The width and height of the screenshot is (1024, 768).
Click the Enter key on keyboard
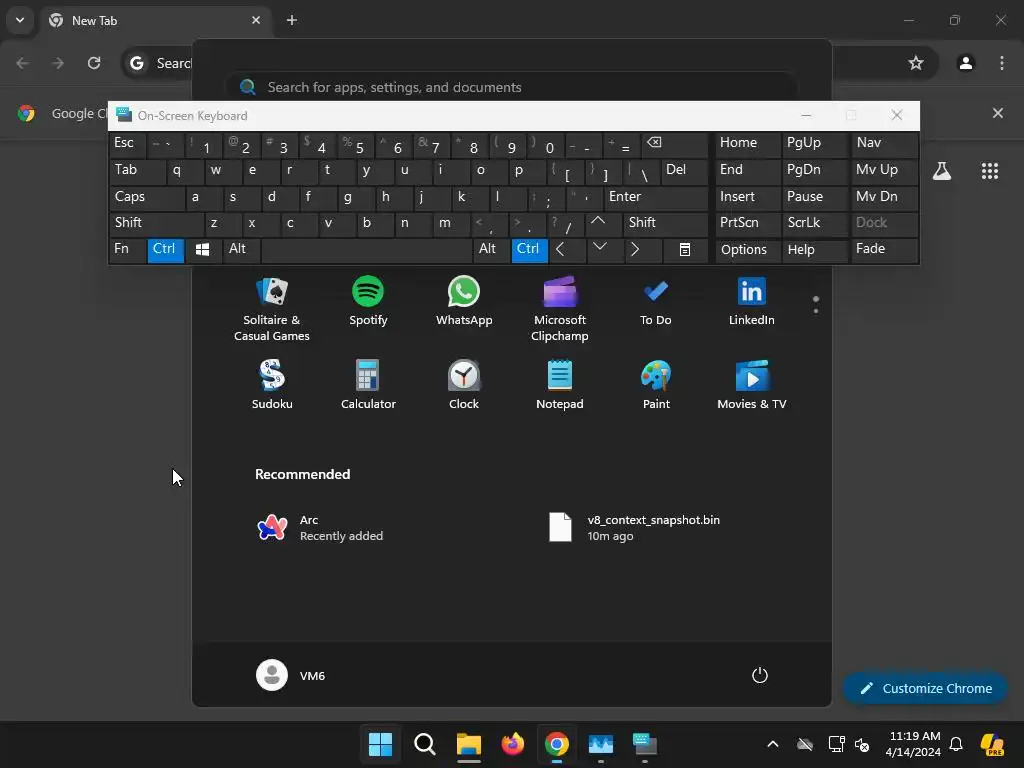click(x=656, y=197)
